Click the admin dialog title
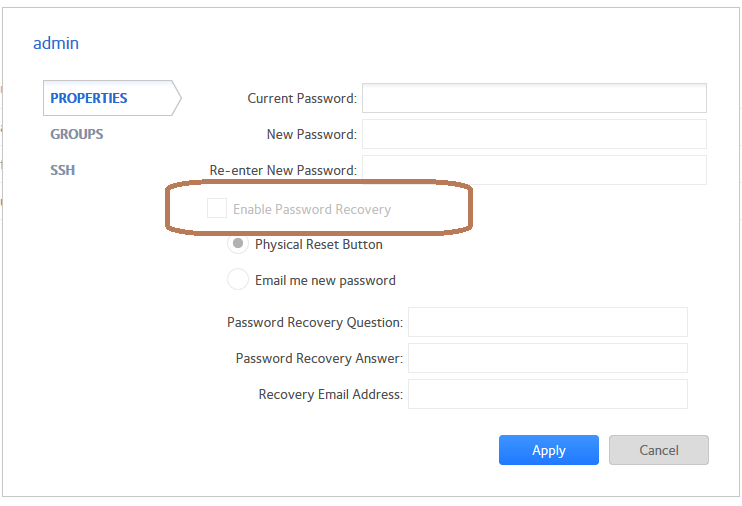 click(56, 43)
